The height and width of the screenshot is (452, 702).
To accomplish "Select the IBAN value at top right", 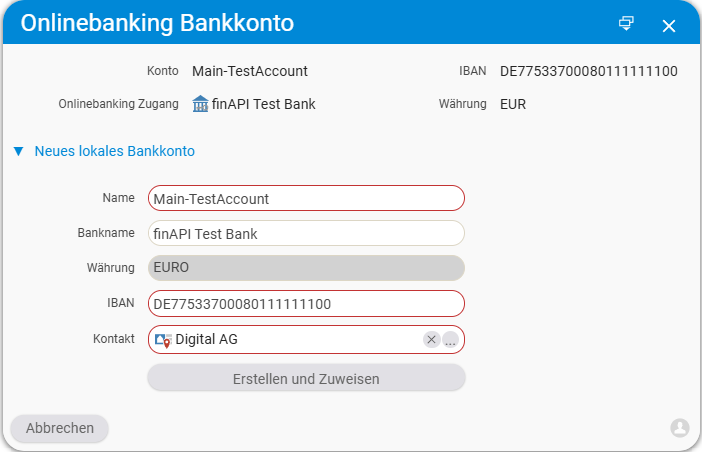I will 589,71.
